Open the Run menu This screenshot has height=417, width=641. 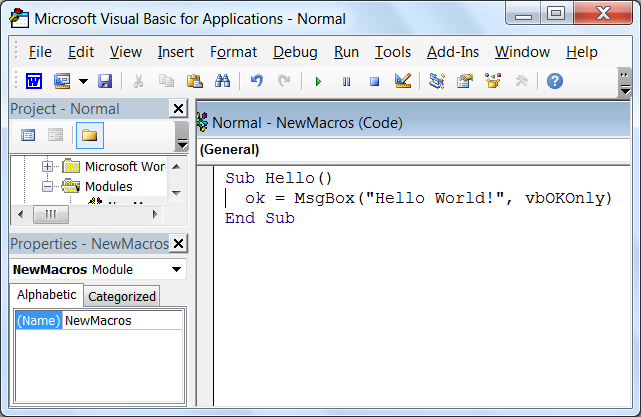(x=346, y=52)
